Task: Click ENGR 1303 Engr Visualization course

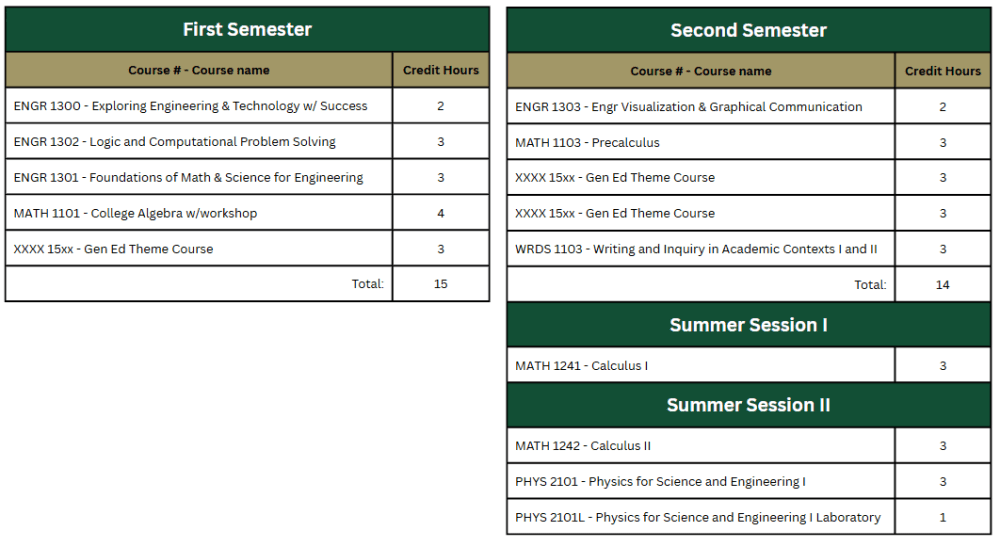Action: pos(689,107)
